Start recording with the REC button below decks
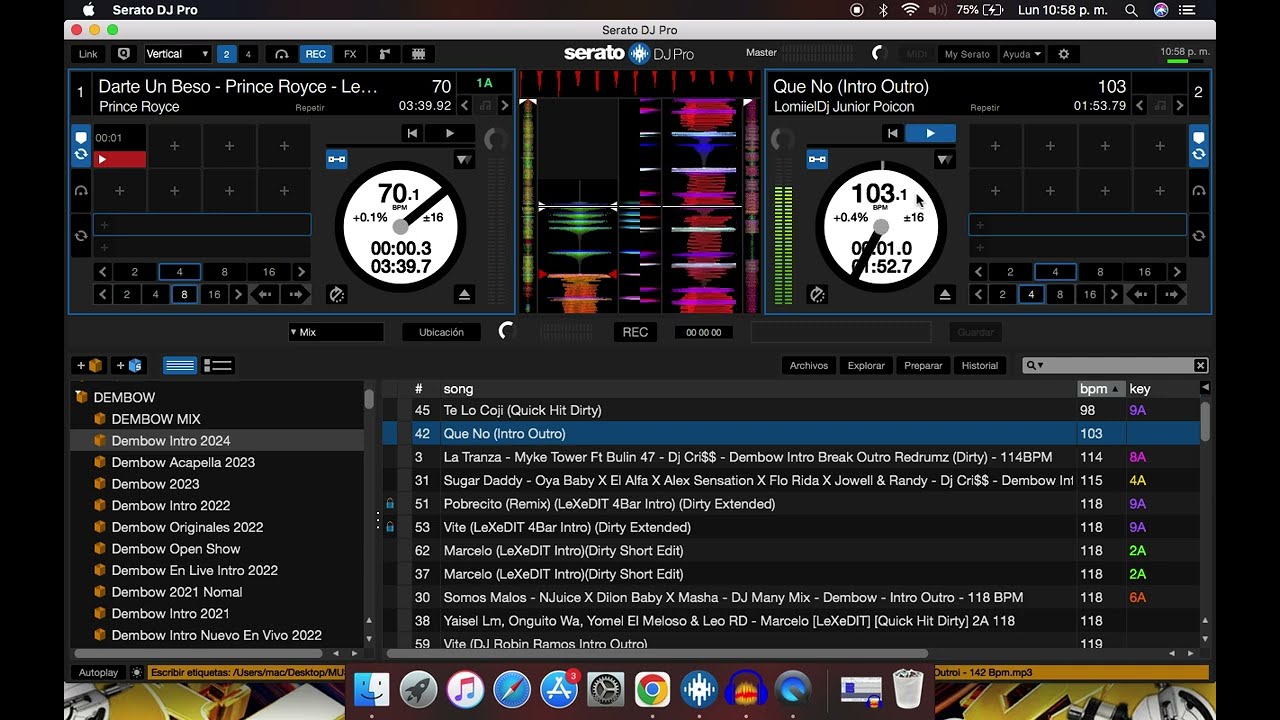The image size is (1280, 720). (636, 332)
